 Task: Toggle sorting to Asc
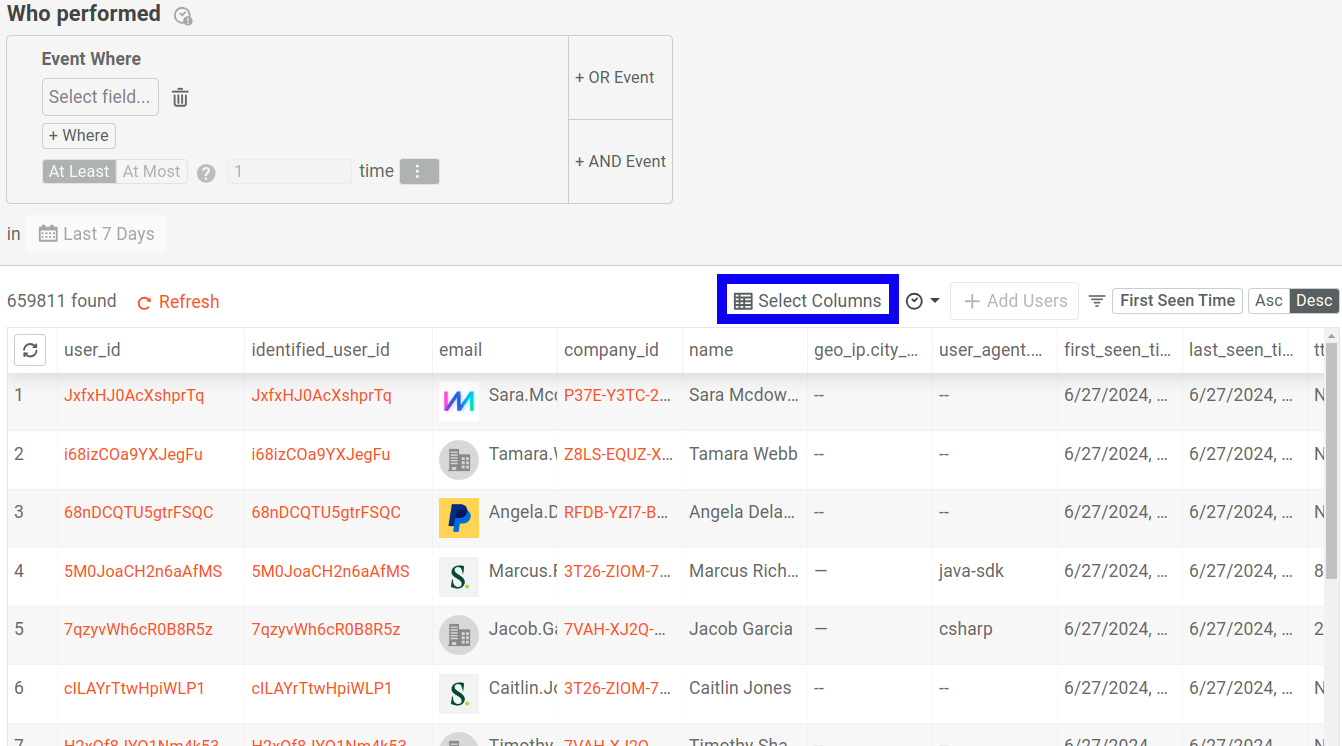point(1268,300)
